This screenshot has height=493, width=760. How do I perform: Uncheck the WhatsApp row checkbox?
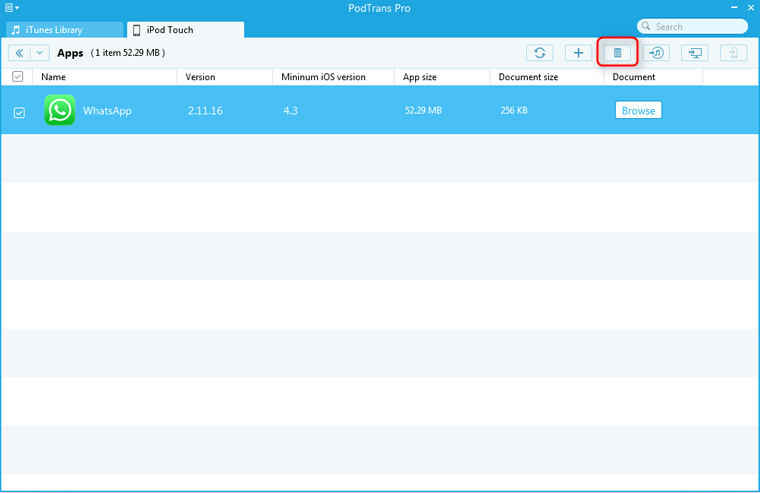tap(19, 112)
